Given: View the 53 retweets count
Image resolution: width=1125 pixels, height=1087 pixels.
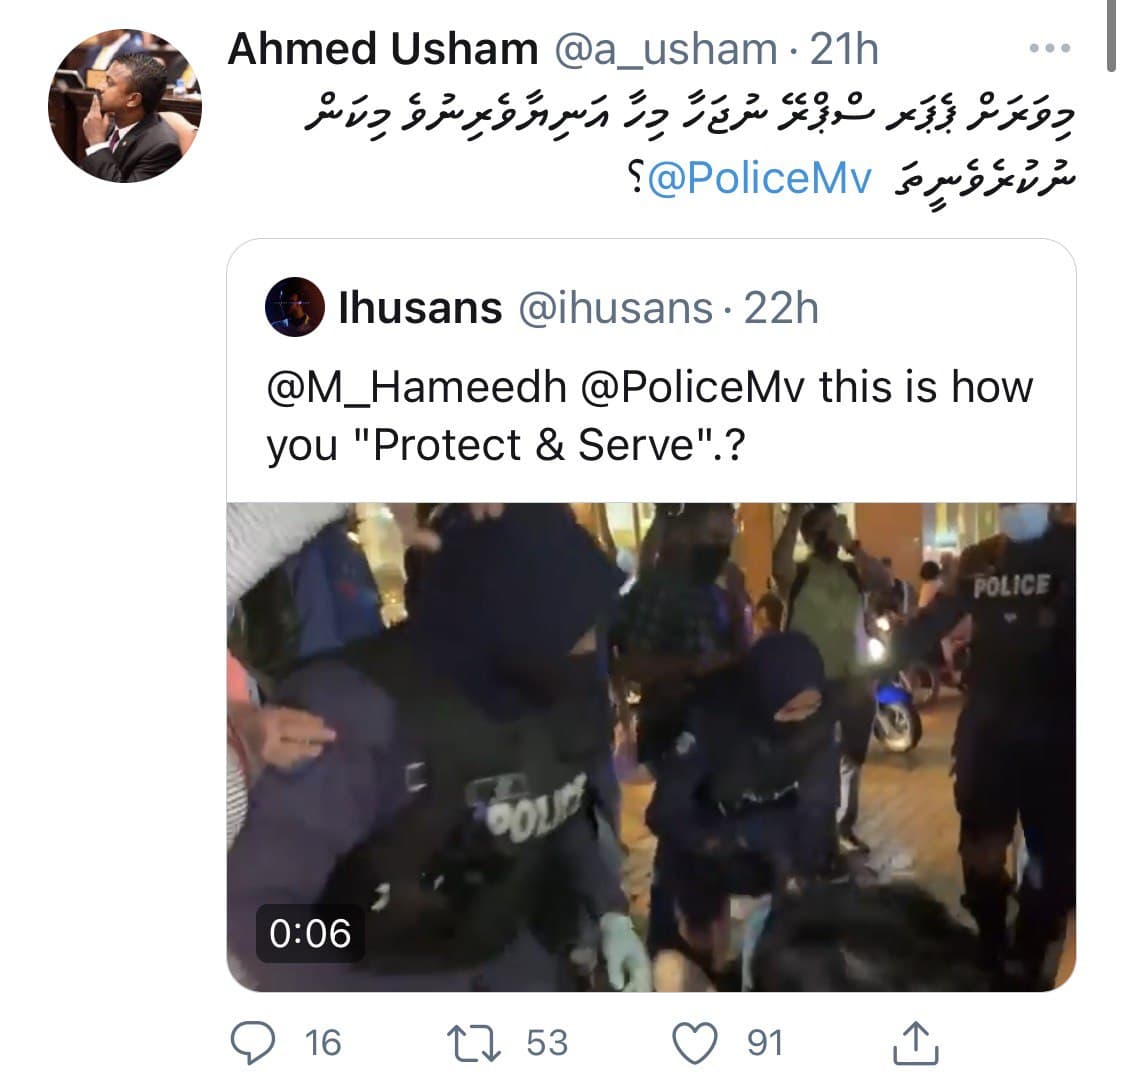Looking at the screenshot, I should (547, 1043).
